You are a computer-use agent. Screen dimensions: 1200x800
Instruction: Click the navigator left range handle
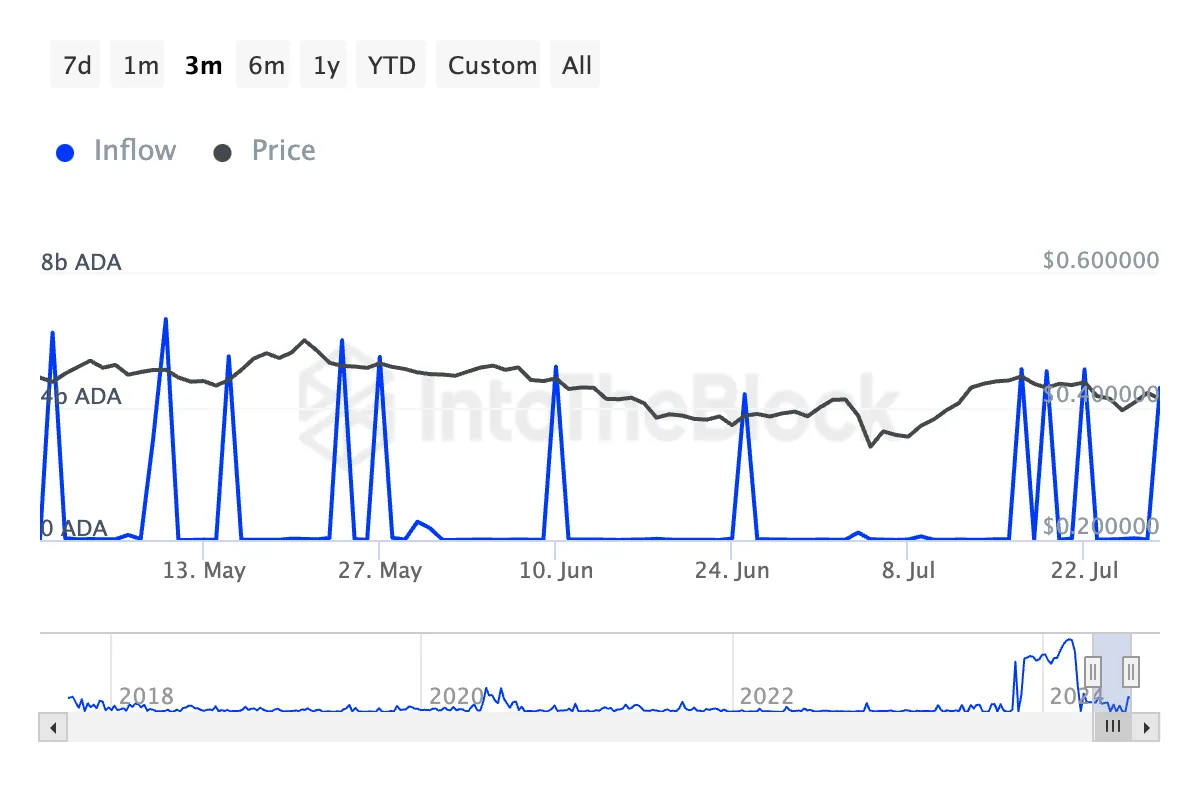pyautogui.click(x=1093, y=669)
